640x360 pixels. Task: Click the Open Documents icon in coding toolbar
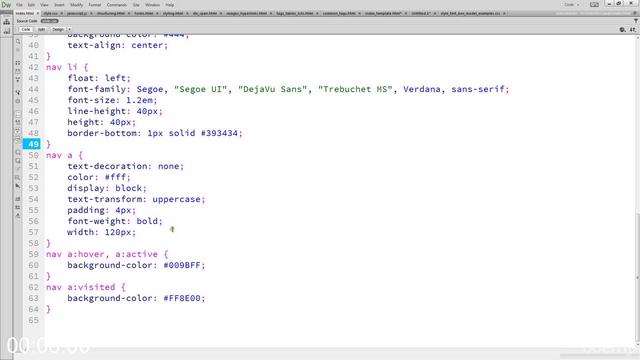18,41
